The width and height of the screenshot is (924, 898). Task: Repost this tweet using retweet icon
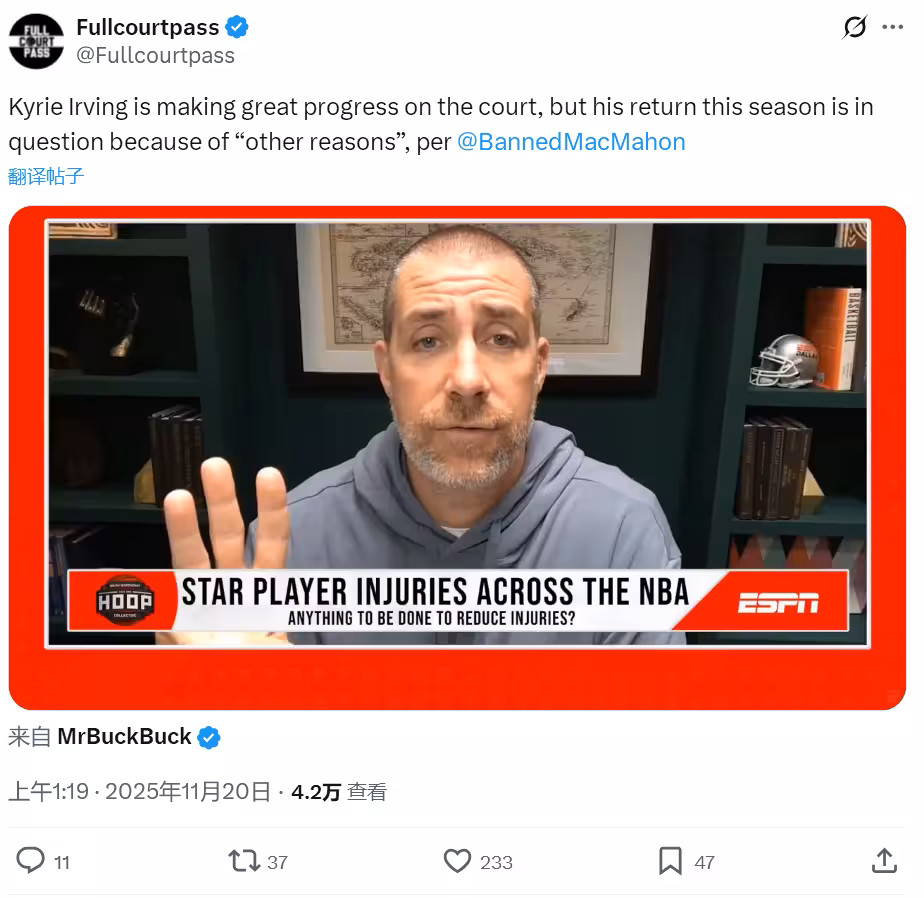[x=244, y=861]
